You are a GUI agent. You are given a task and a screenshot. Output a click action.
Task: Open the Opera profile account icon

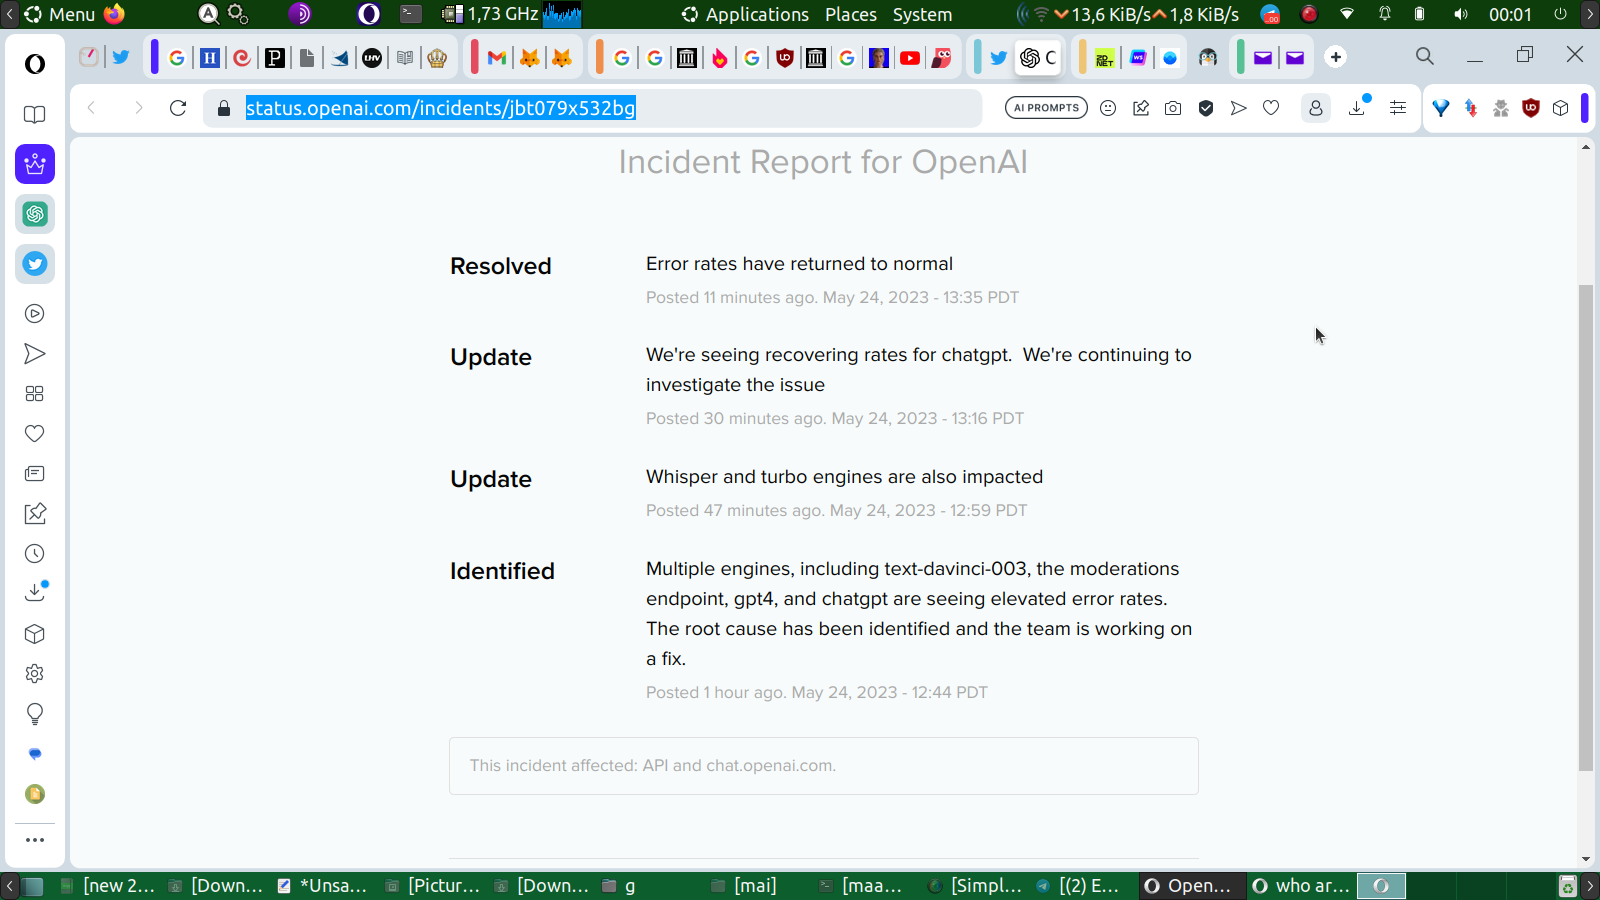1316,108
